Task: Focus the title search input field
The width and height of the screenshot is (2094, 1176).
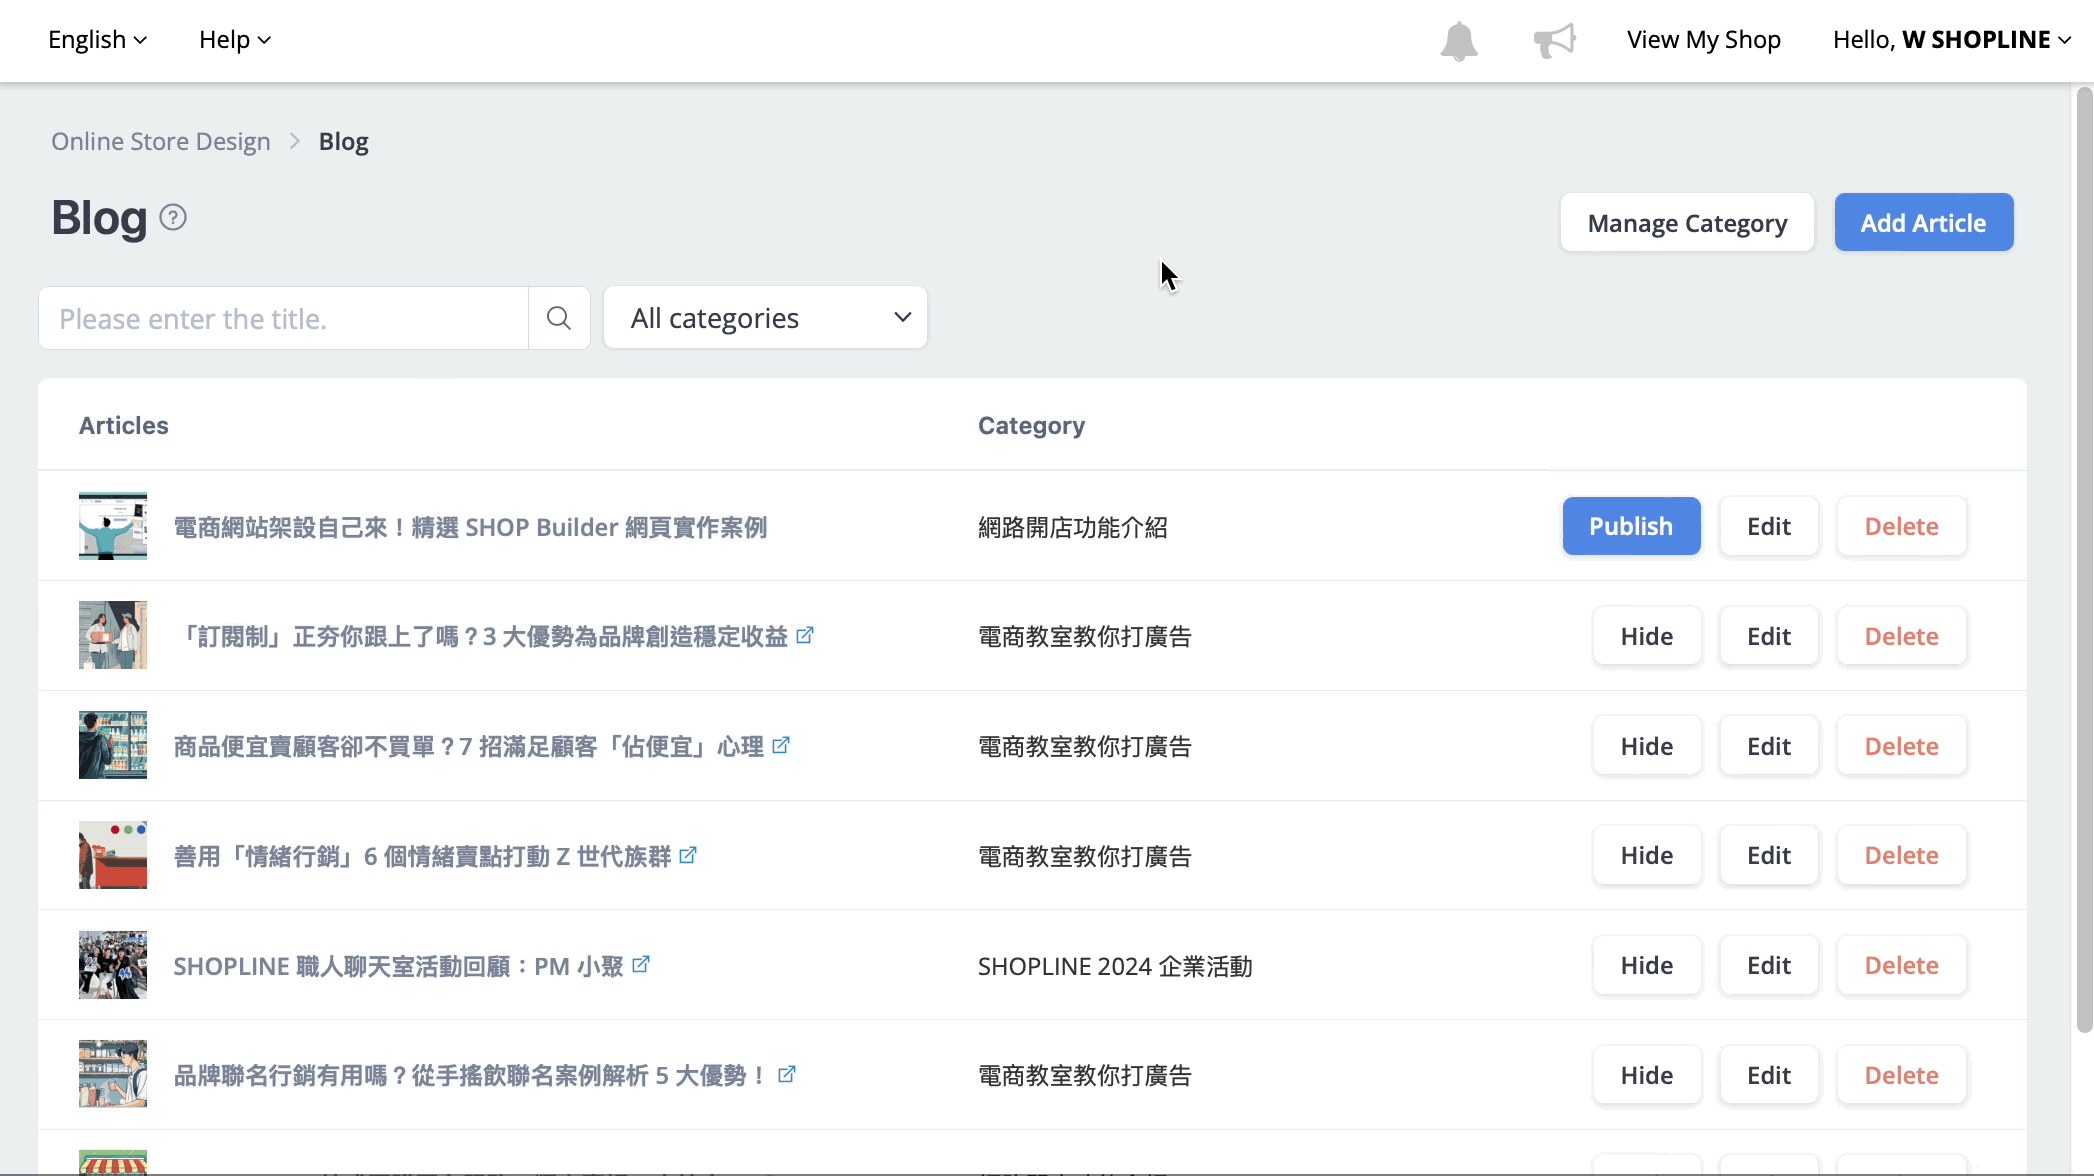Action: coord(284,318)
